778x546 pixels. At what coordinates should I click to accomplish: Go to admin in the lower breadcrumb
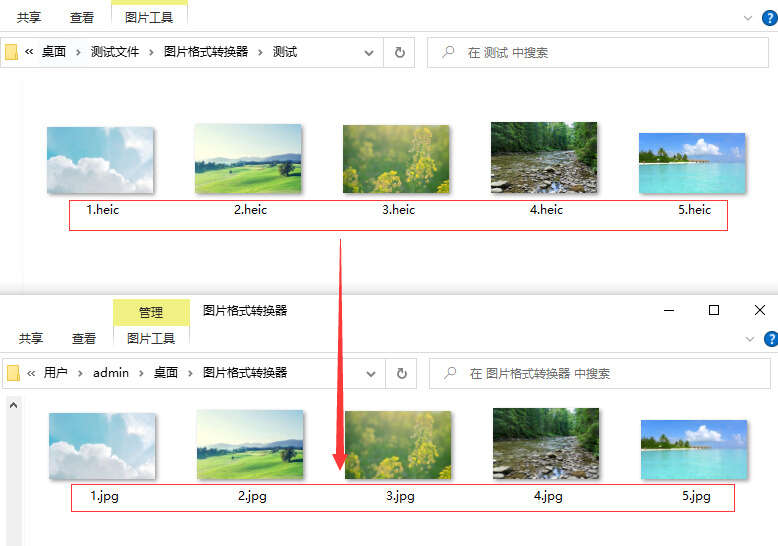click(111, 372)
